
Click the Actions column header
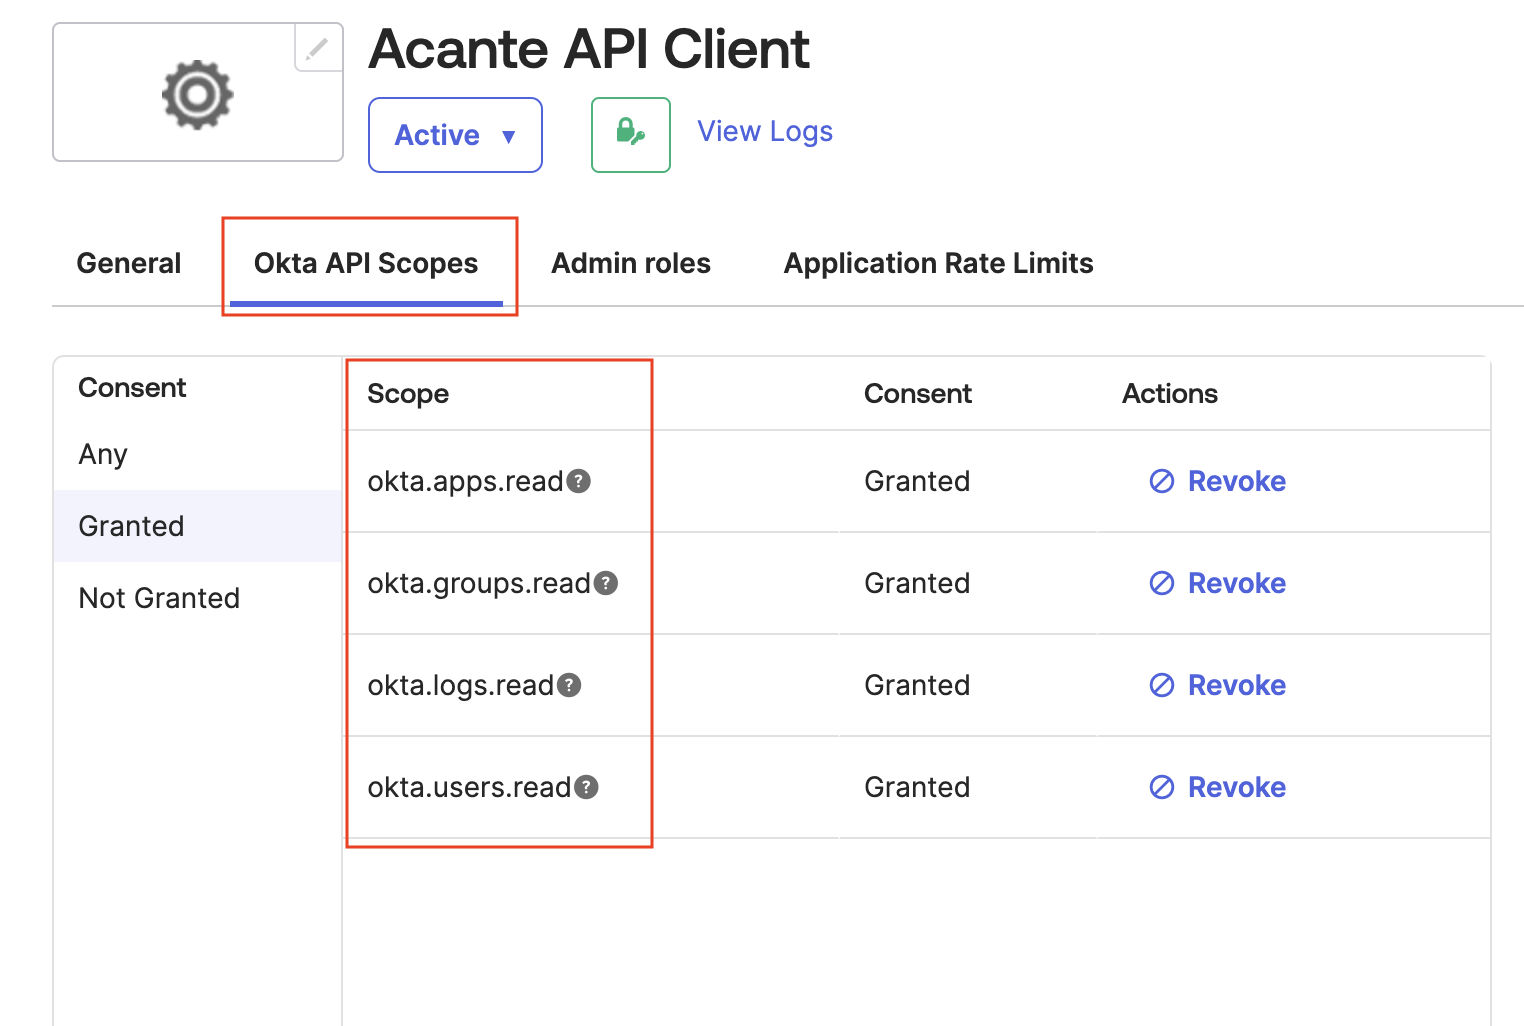1169,394
